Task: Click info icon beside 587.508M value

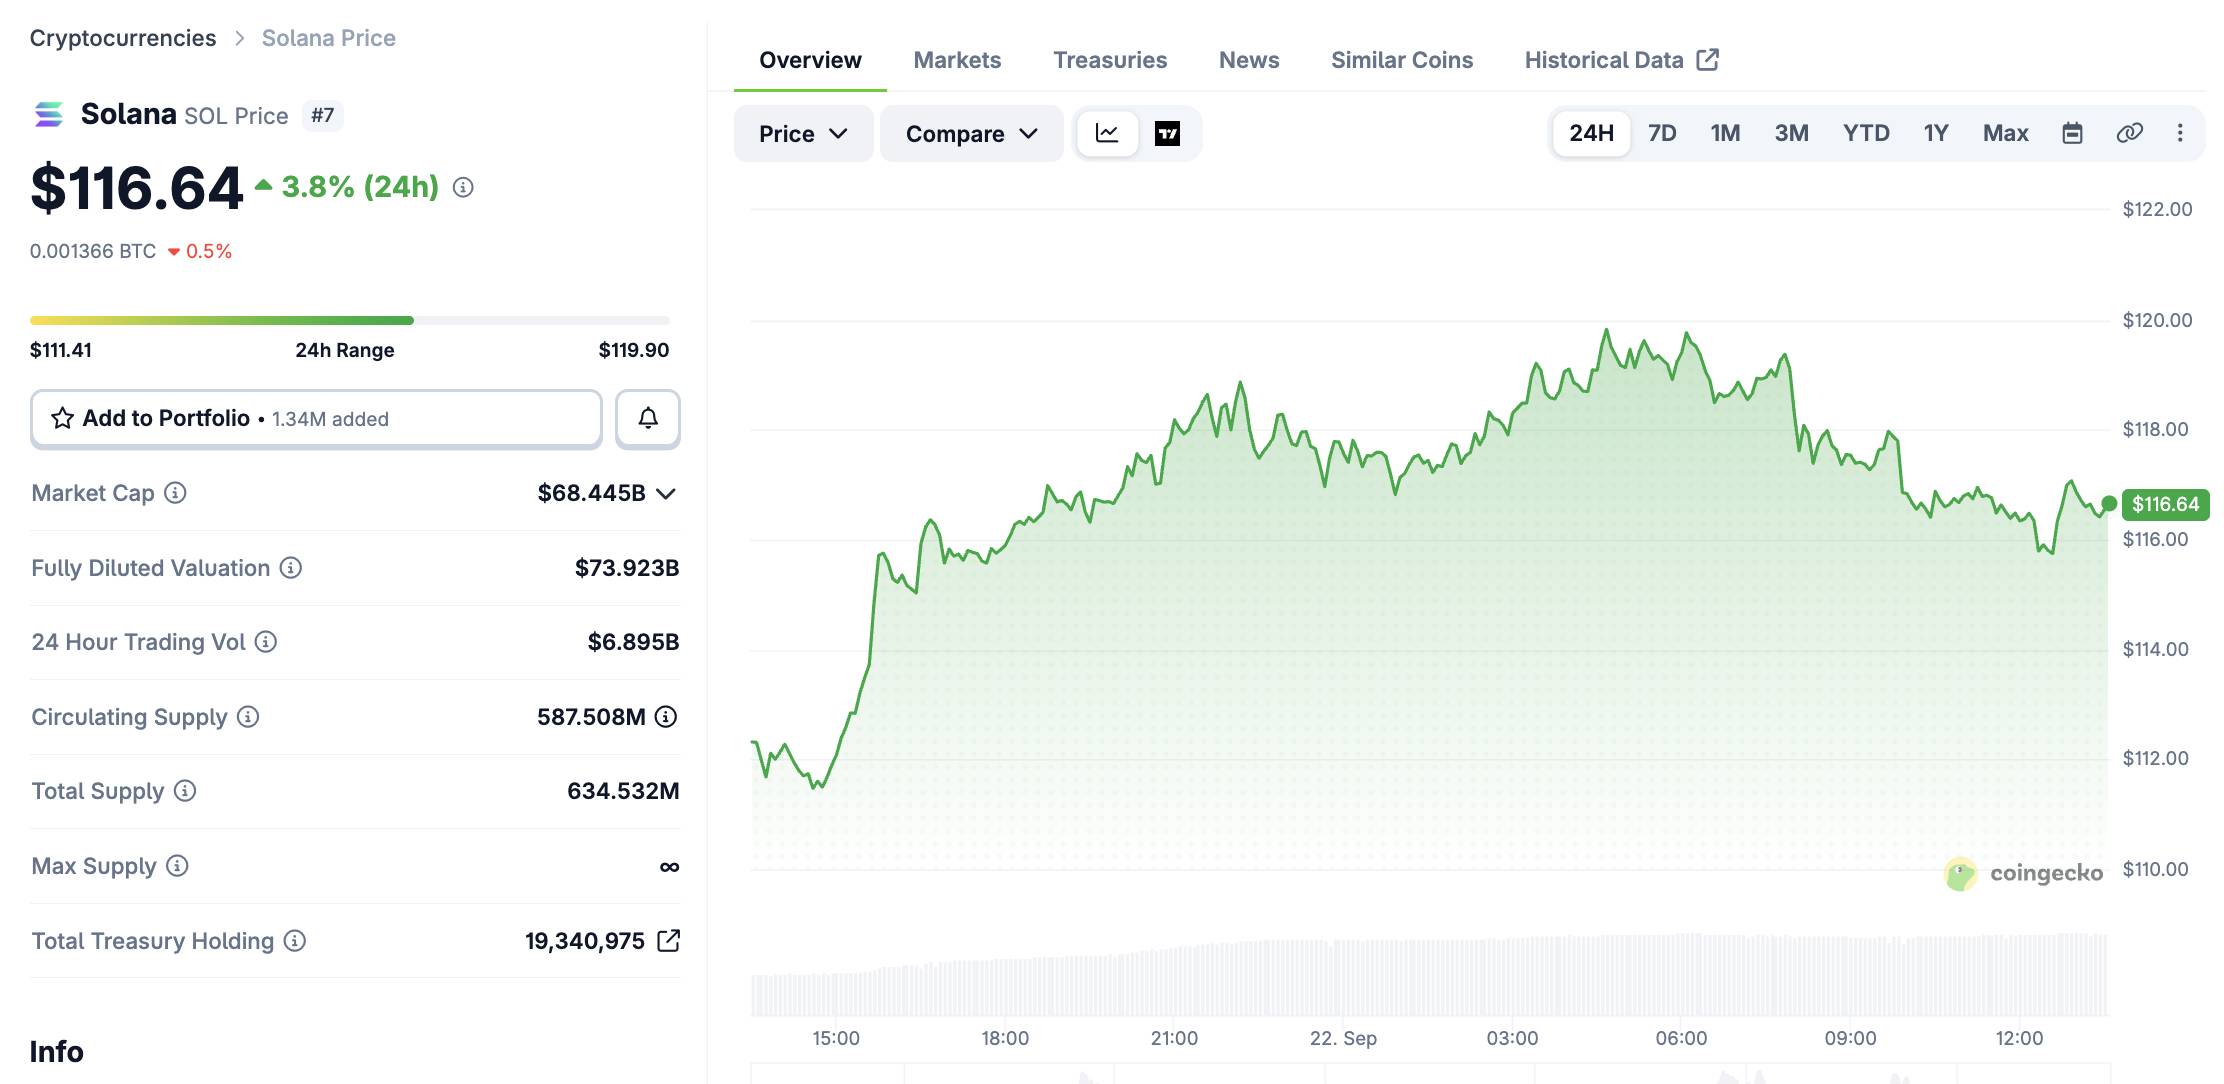Action: (x=666, y=717)
